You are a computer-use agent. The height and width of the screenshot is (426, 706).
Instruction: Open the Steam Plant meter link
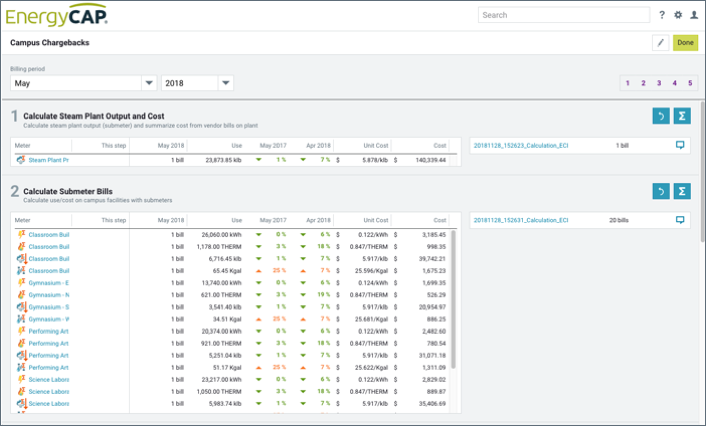48,160
